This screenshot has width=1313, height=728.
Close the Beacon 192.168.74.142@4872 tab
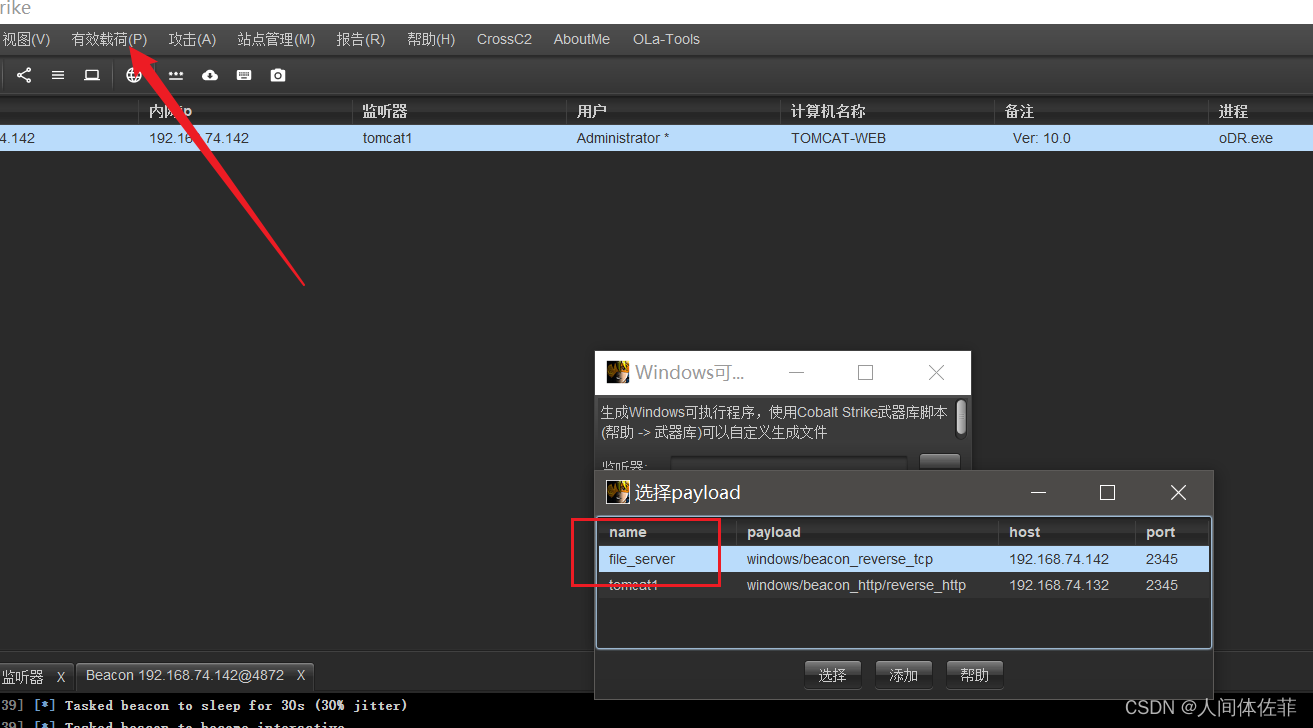tap(300, 676)
